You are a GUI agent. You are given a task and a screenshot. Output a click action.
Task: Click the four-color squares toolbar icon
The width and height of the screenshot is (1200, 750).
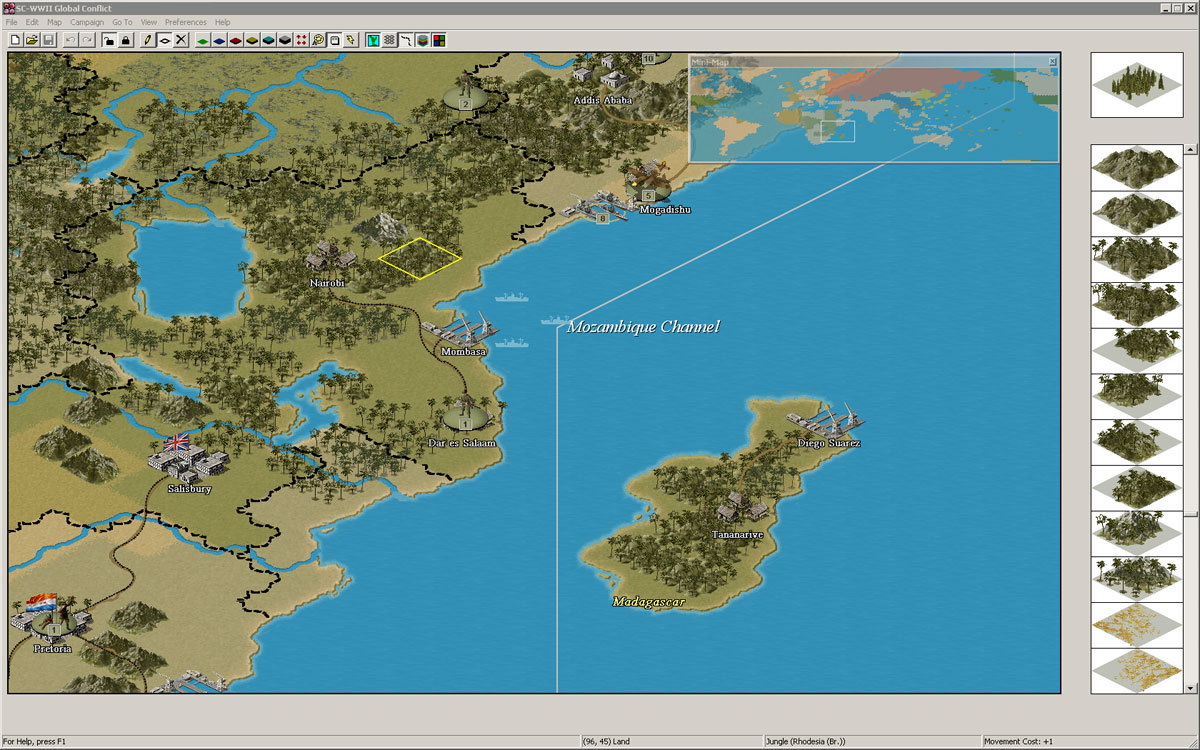(x=439, y=40)
